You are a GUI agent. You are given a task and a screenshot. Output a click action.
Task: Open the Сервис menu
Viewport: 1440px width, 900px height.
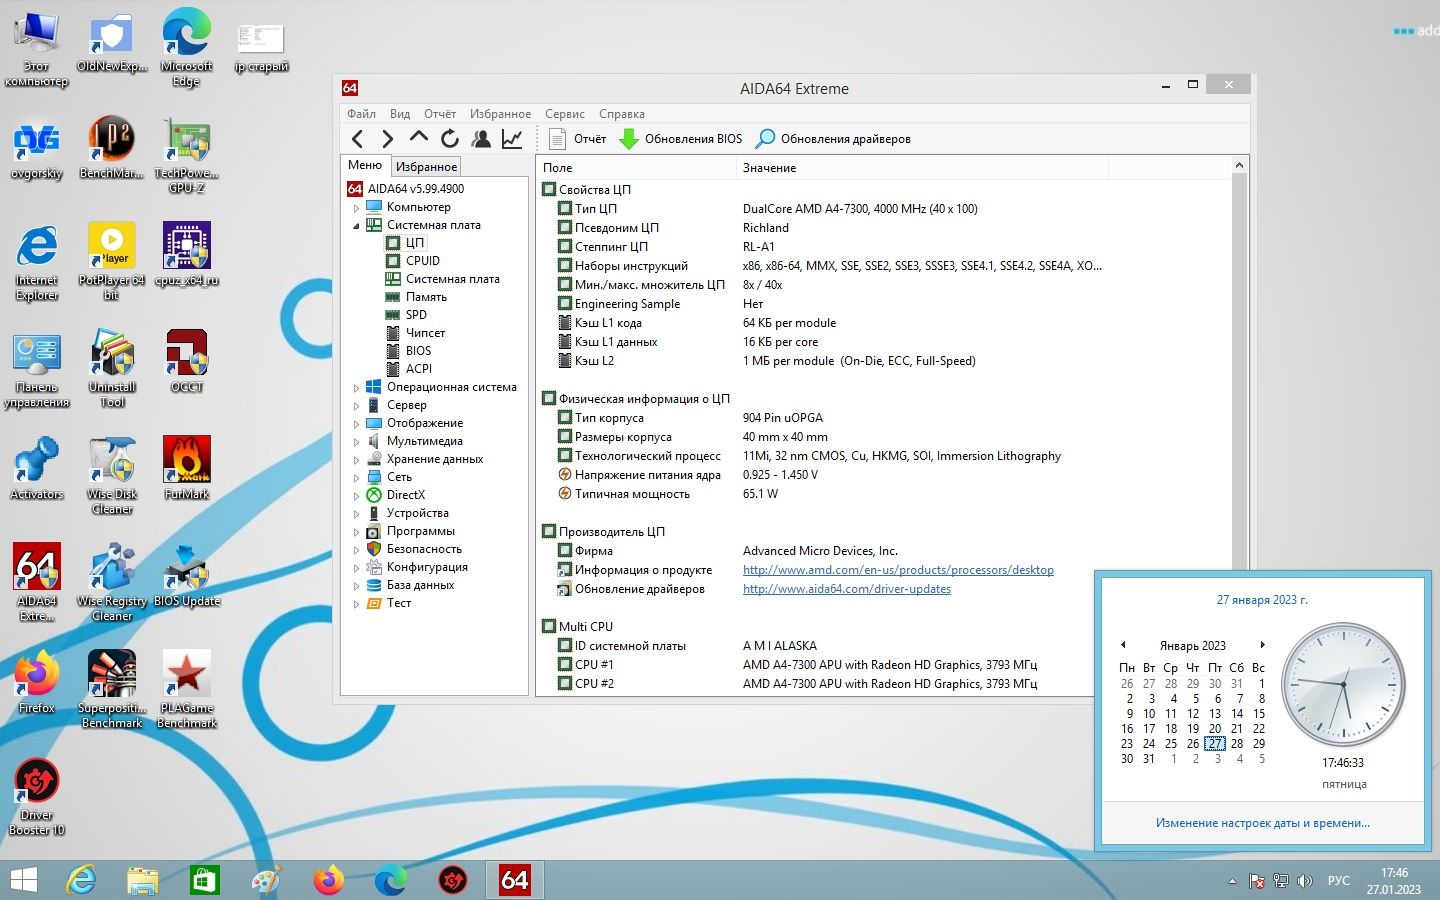point(565,114)
